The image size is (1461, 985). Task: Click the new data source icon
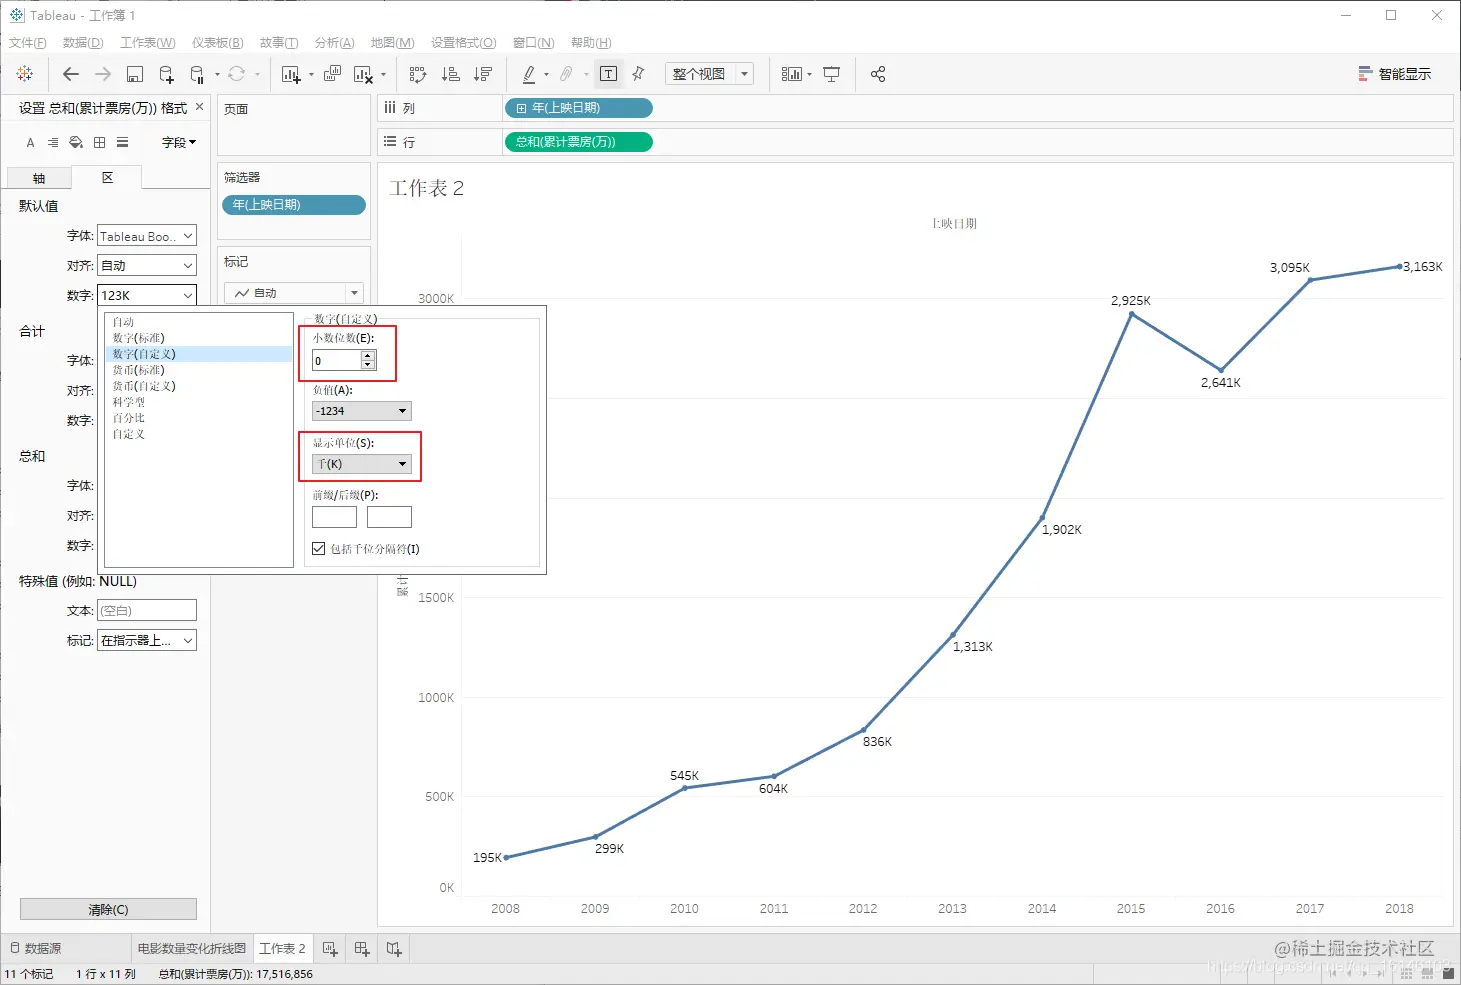coord(167,74)
